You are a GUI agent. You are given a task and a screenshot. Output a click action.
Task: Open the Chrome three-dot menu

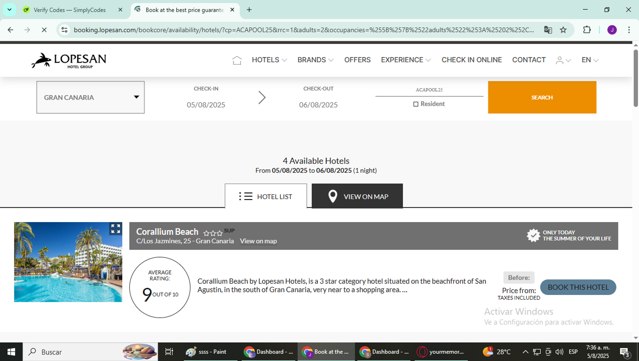[629, 30]
